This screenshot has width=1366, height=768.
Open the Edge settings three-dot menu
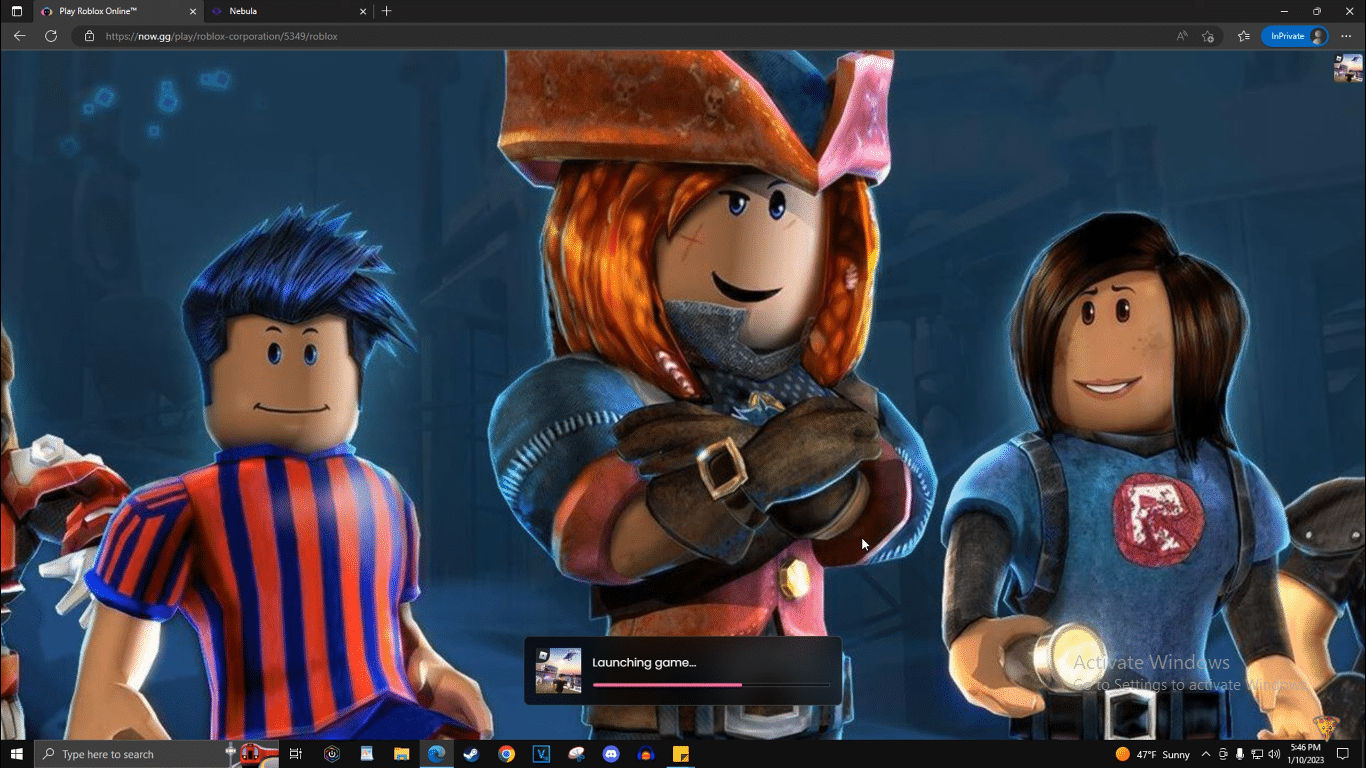coord(1345,35)
